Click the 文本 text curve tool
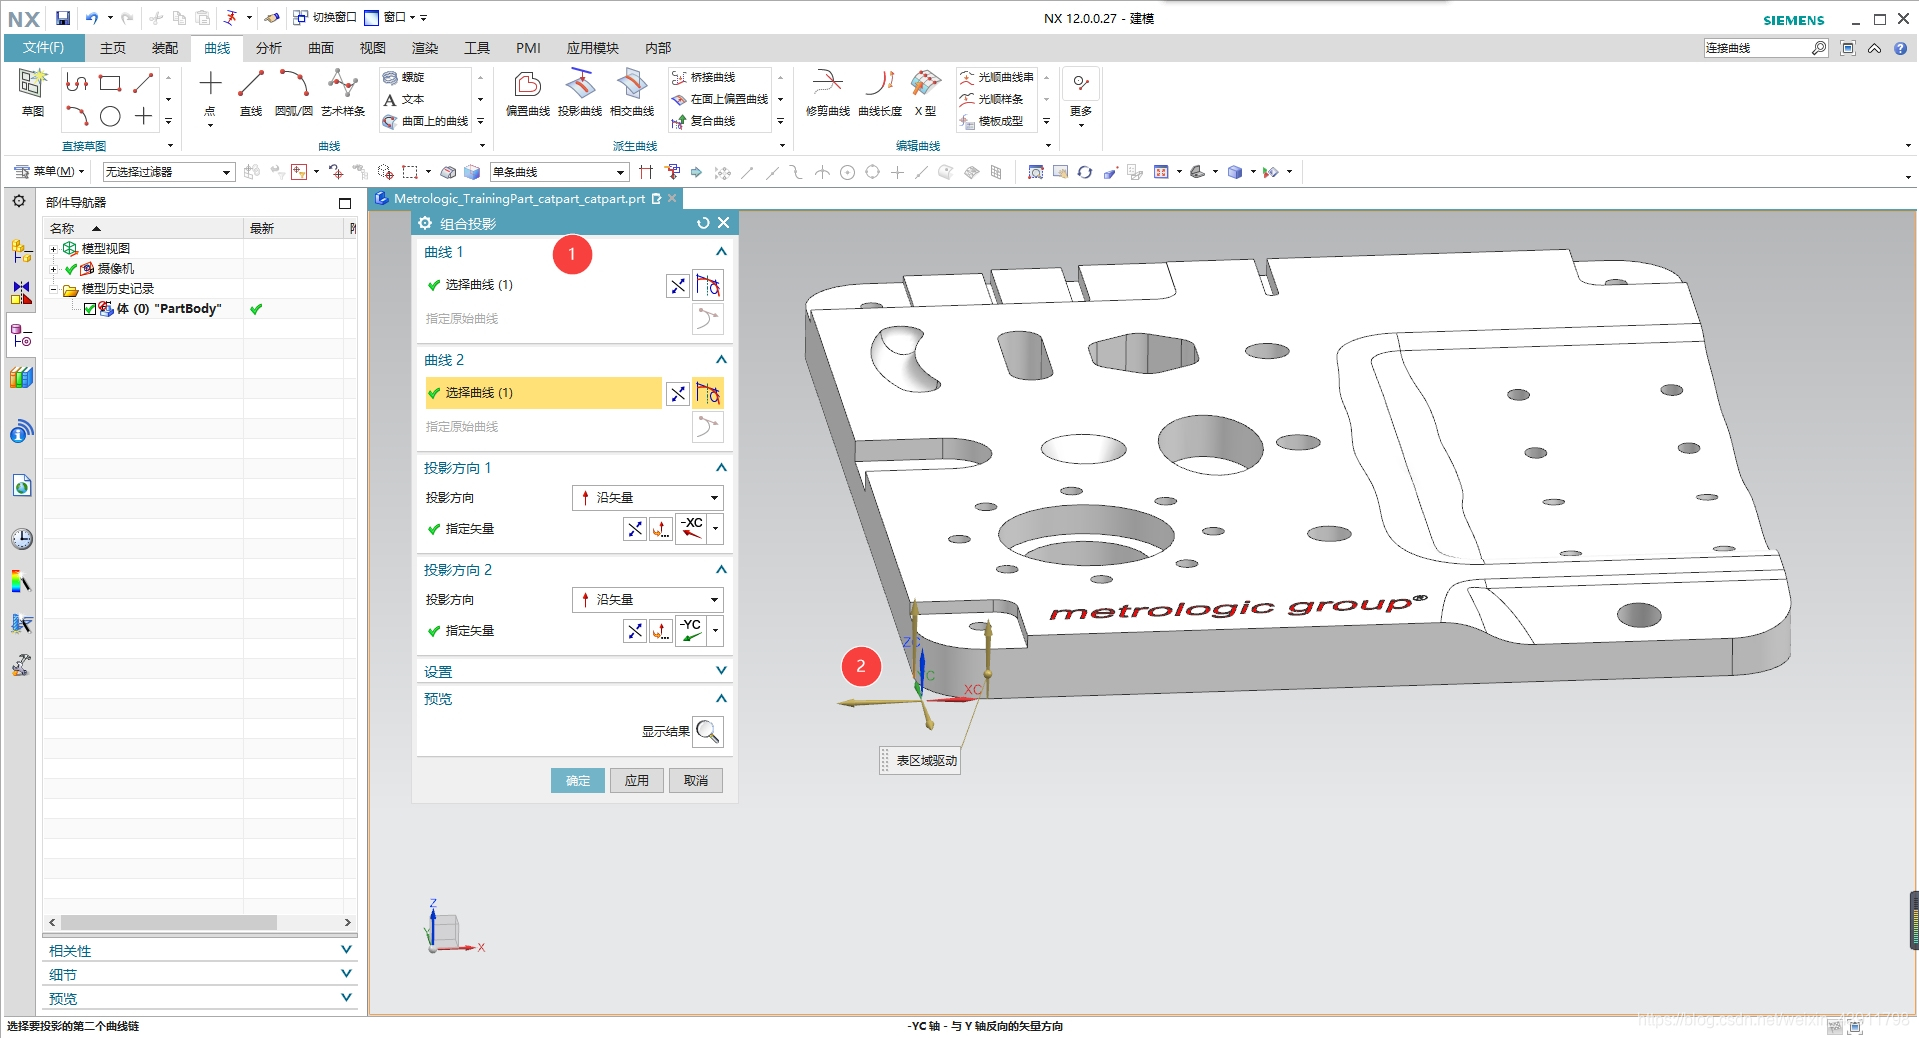 (x=404, y=99)
